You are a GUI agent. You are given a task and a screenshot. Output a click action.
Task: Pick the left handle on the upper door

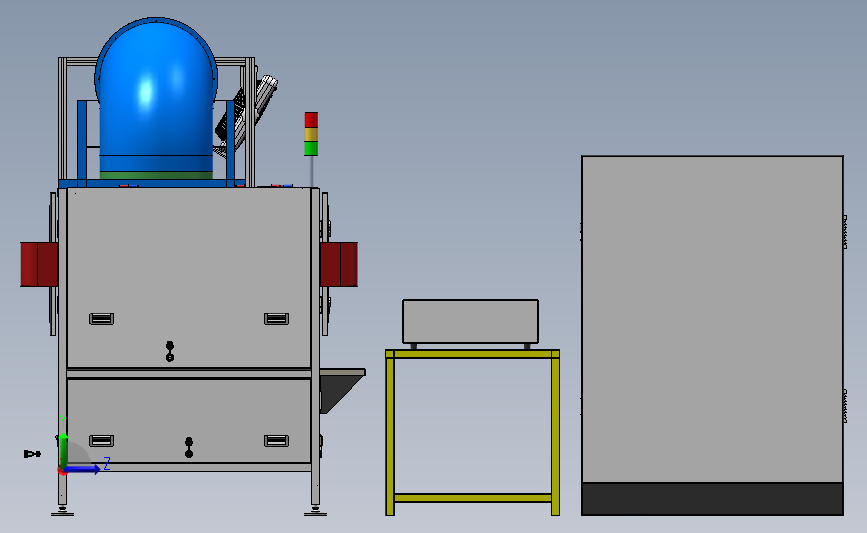click(101, 318)
